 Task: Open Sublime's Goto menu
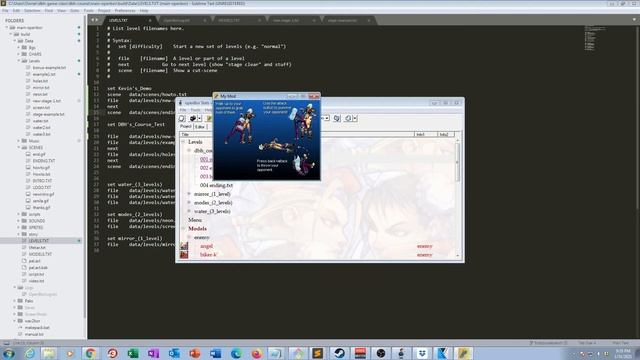pos(75,11)
